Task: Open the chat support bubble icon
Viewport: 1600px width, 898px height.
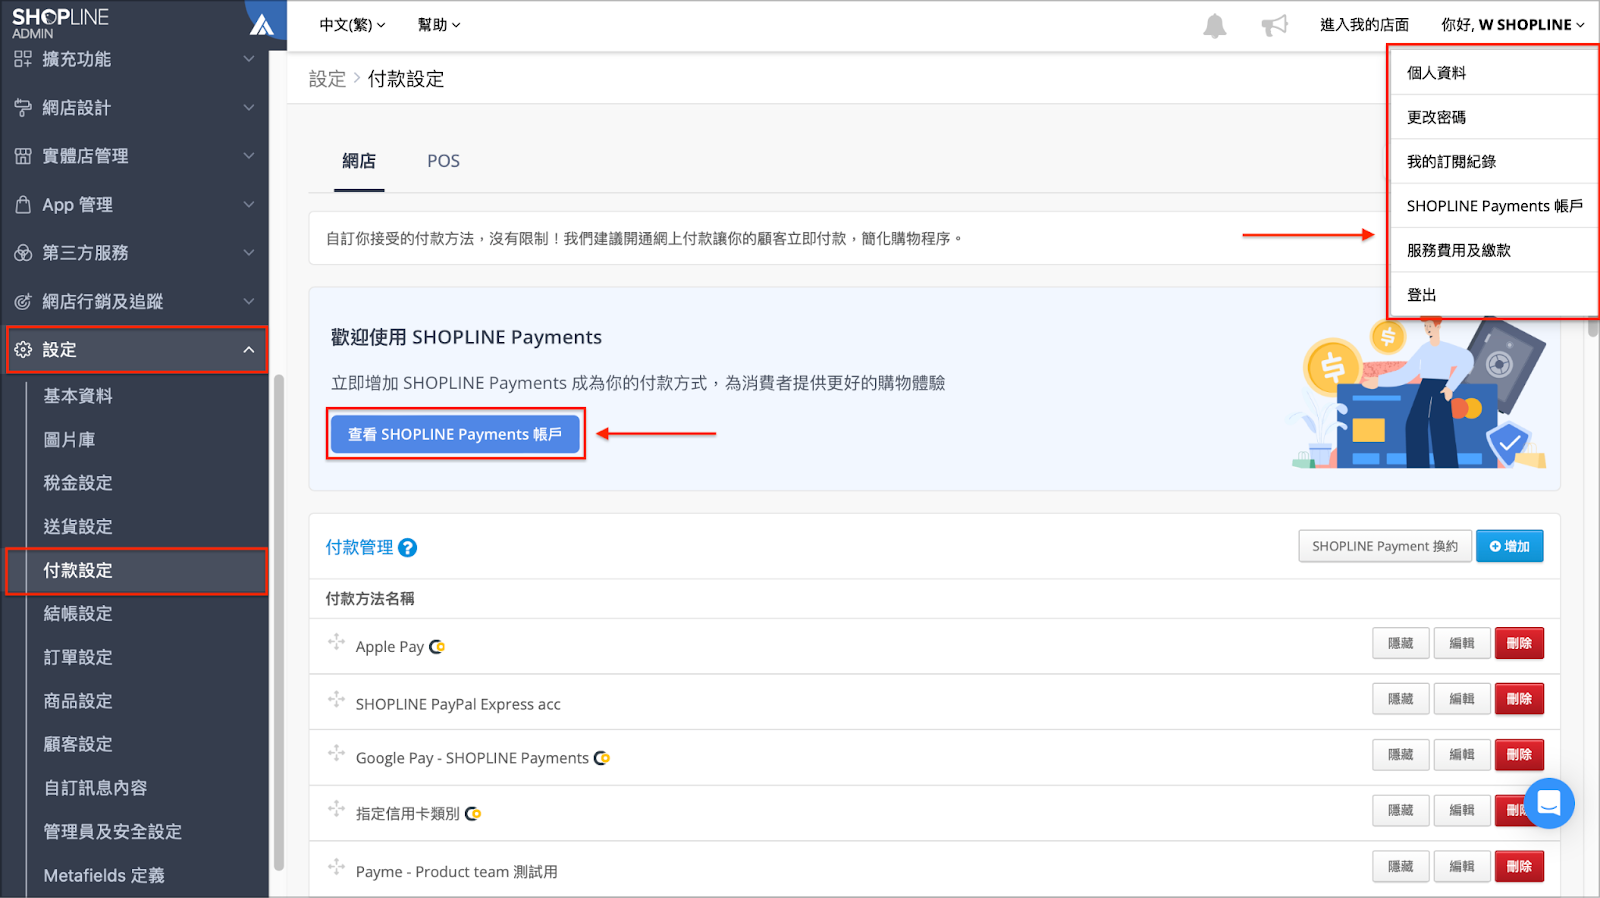Action: coord(1549,803)
